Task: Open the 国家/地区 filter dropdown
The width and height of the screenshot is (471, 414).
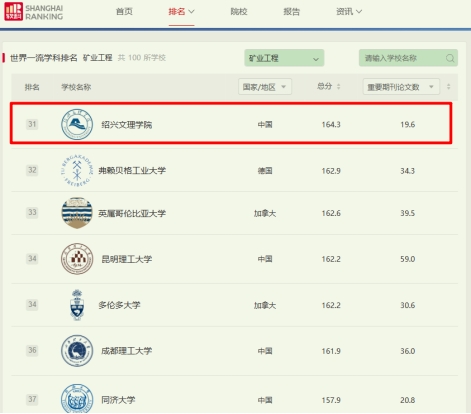Action: [265, 87]
